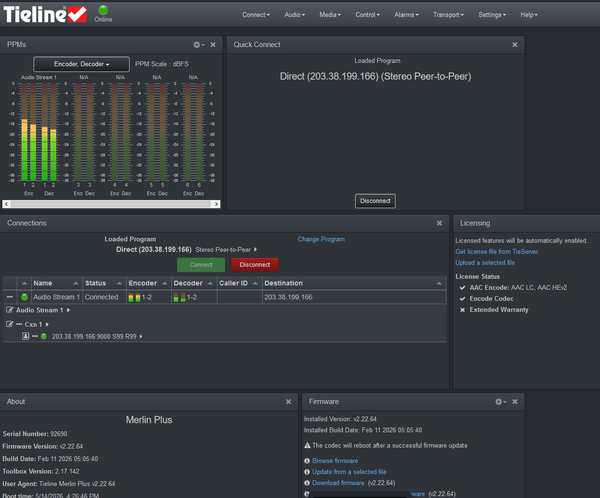Click green status dot in Audio Stream 1 row
This screenshot has width=600, height=498.
(24, 297)
